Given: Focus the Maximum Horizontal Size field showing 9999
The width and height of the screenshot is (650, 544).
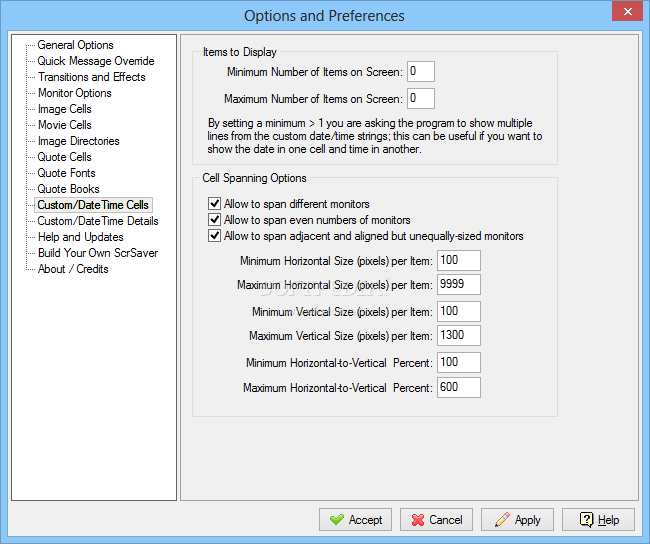Looking at the screenshot, I should tap(459, 284).
